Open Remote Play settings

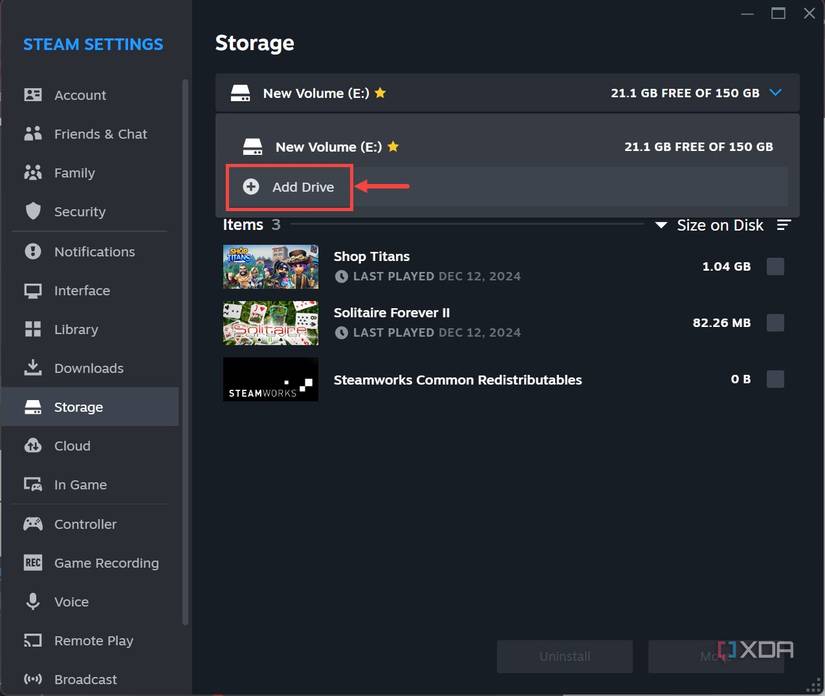(x=91, y=641)
